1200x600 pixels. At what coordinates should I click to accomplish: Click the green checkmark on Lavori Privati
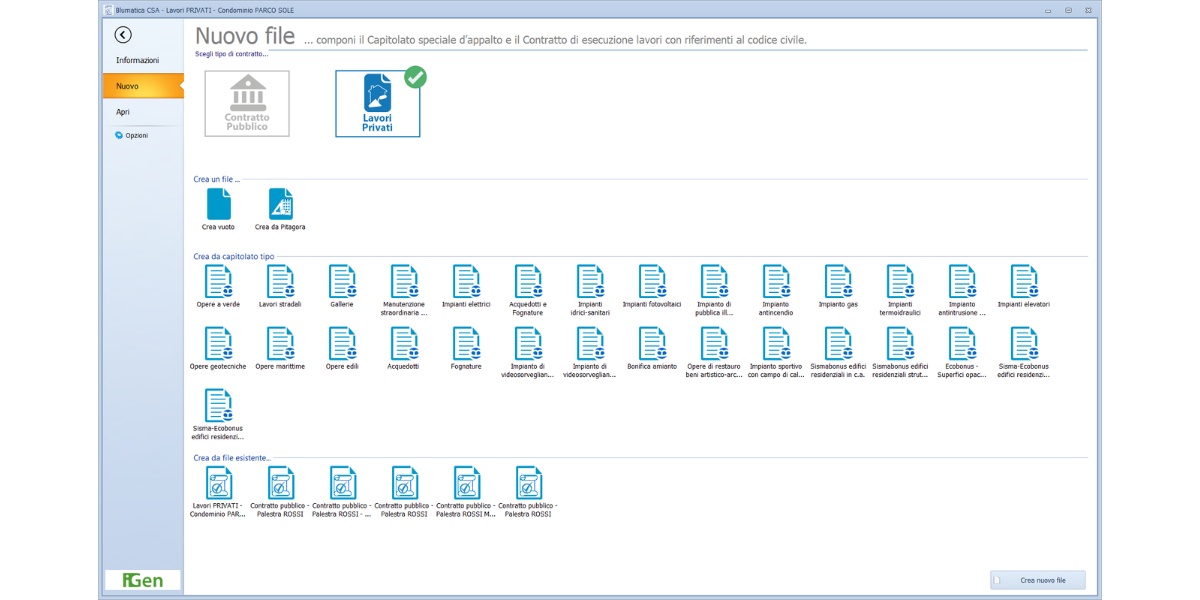(x=415, y=77)
